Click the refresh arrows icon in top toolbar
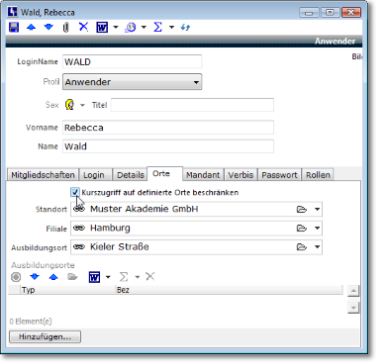 coord(185,27)
